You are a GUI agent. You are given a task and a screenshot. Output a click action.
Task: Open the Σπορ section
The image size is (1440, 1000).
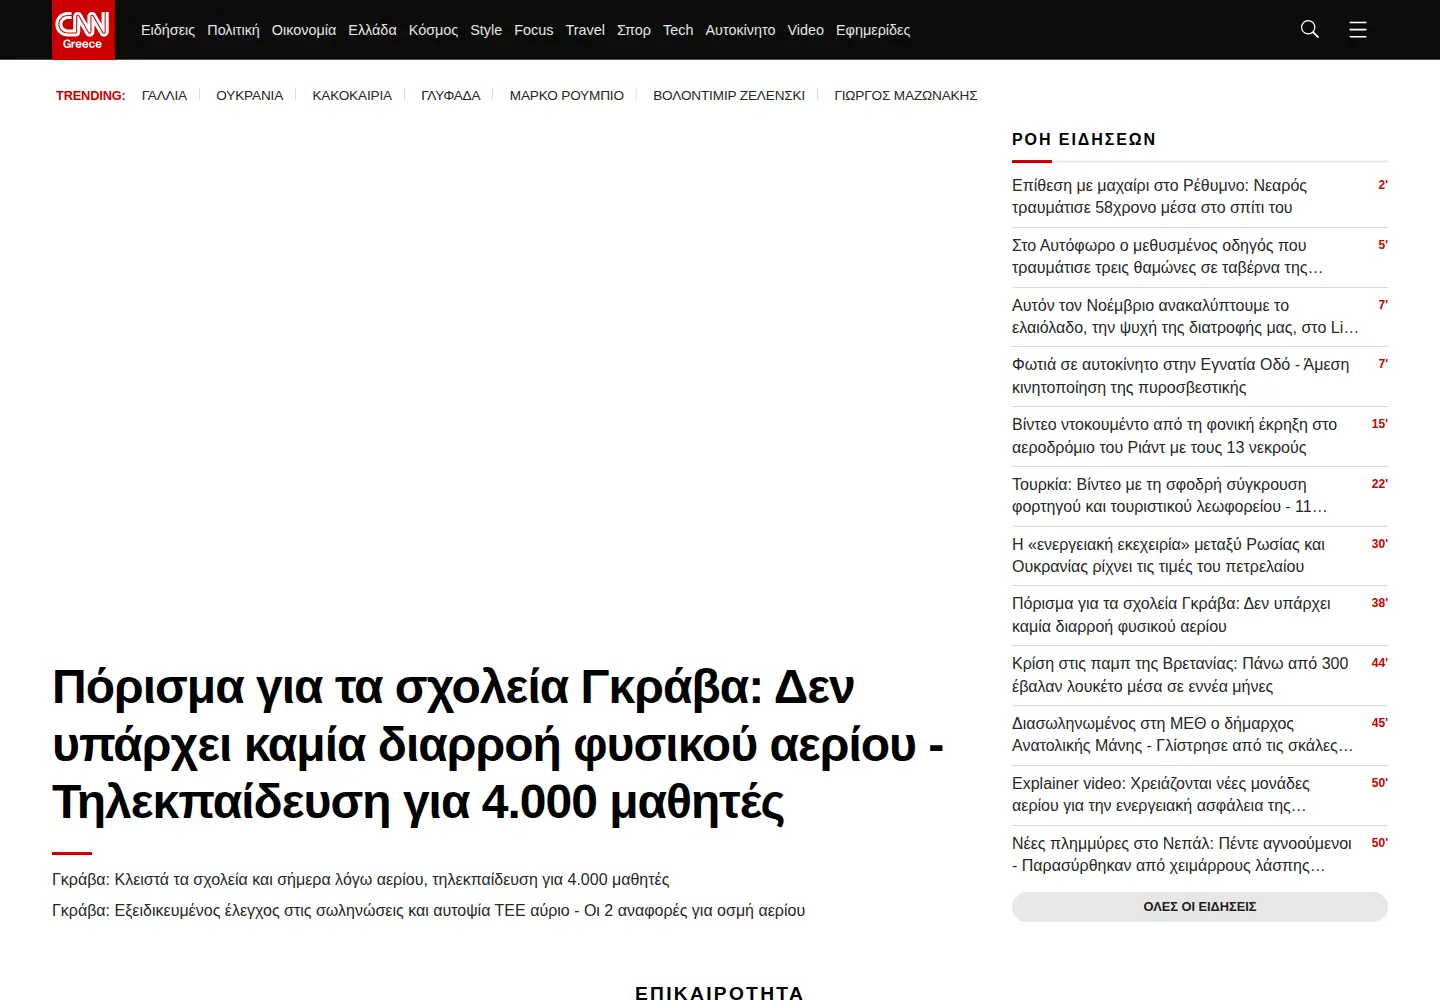[634, 30]
